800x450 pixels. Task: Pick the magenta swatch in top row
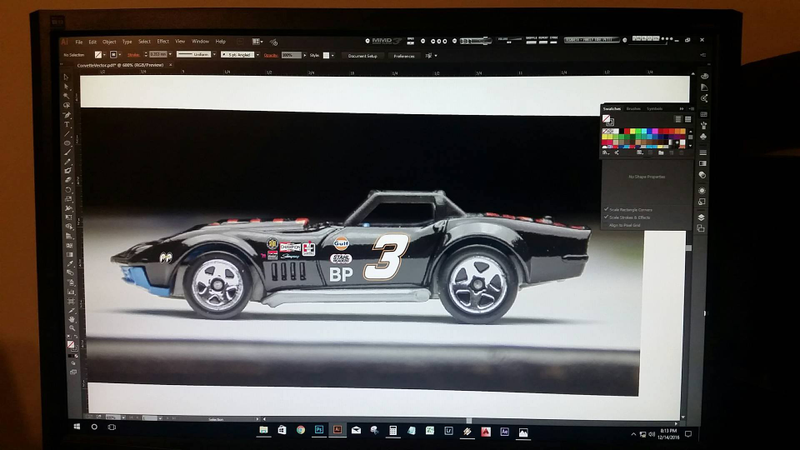click(x=655, y=131)
